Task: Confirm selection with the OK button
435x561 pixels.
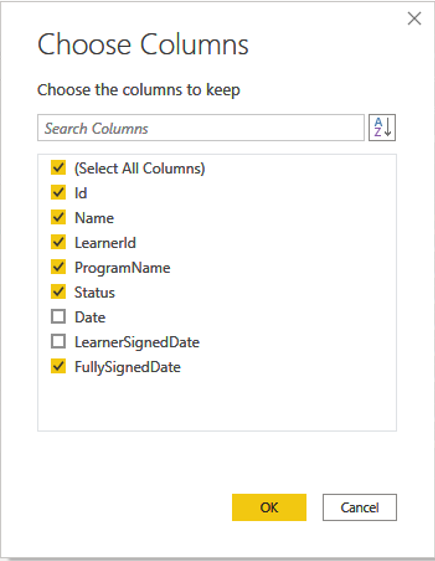Action: tap(269, 507)
